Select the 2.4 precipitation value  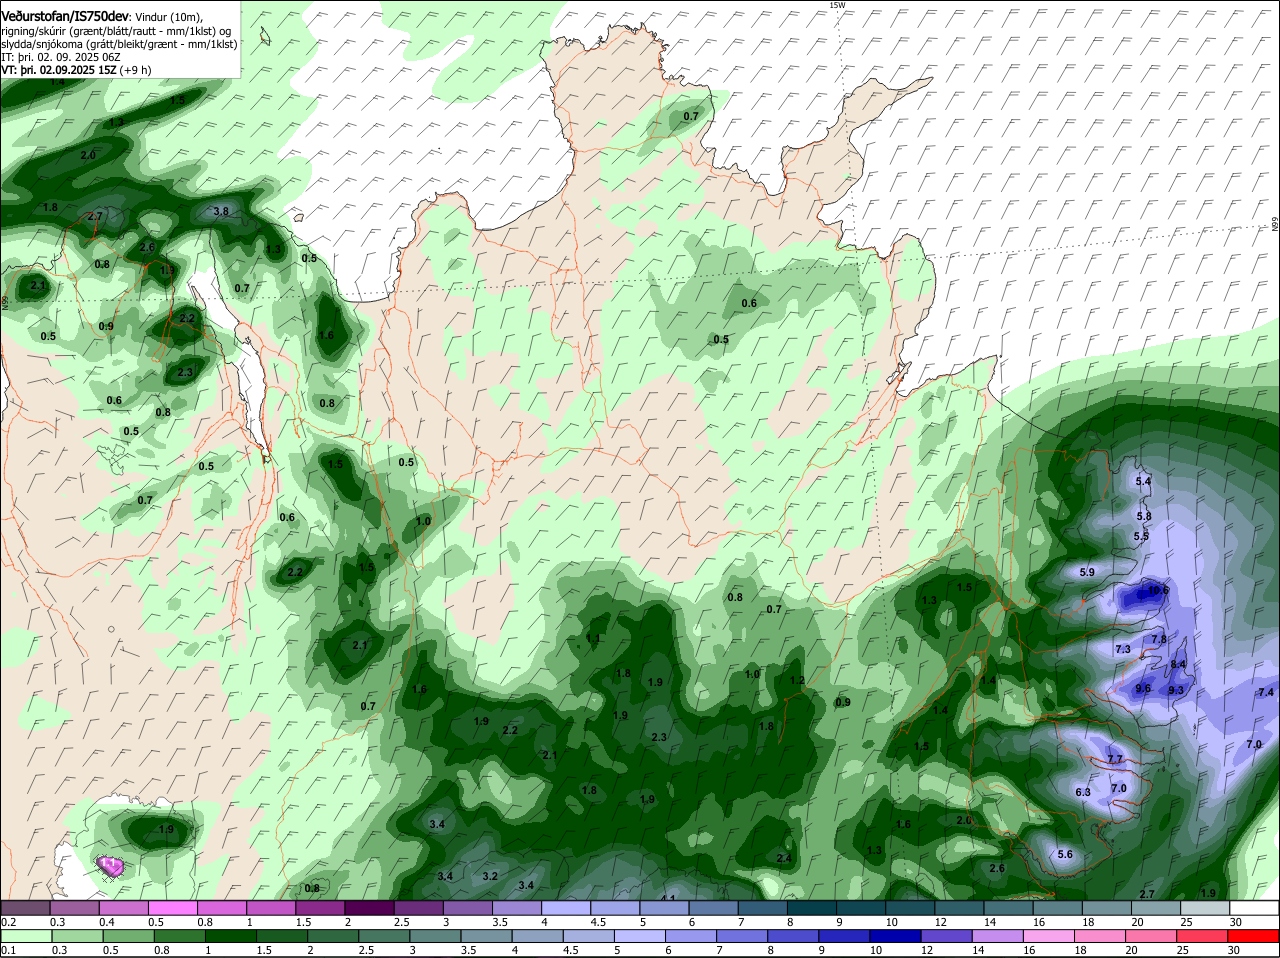784,858
